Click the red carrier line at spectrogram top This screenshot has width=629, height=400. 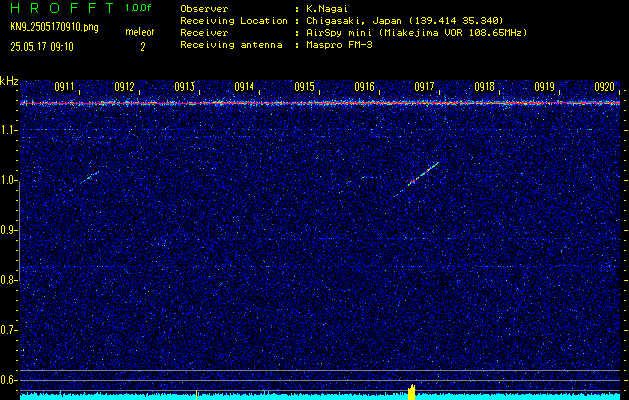[320, 103]
